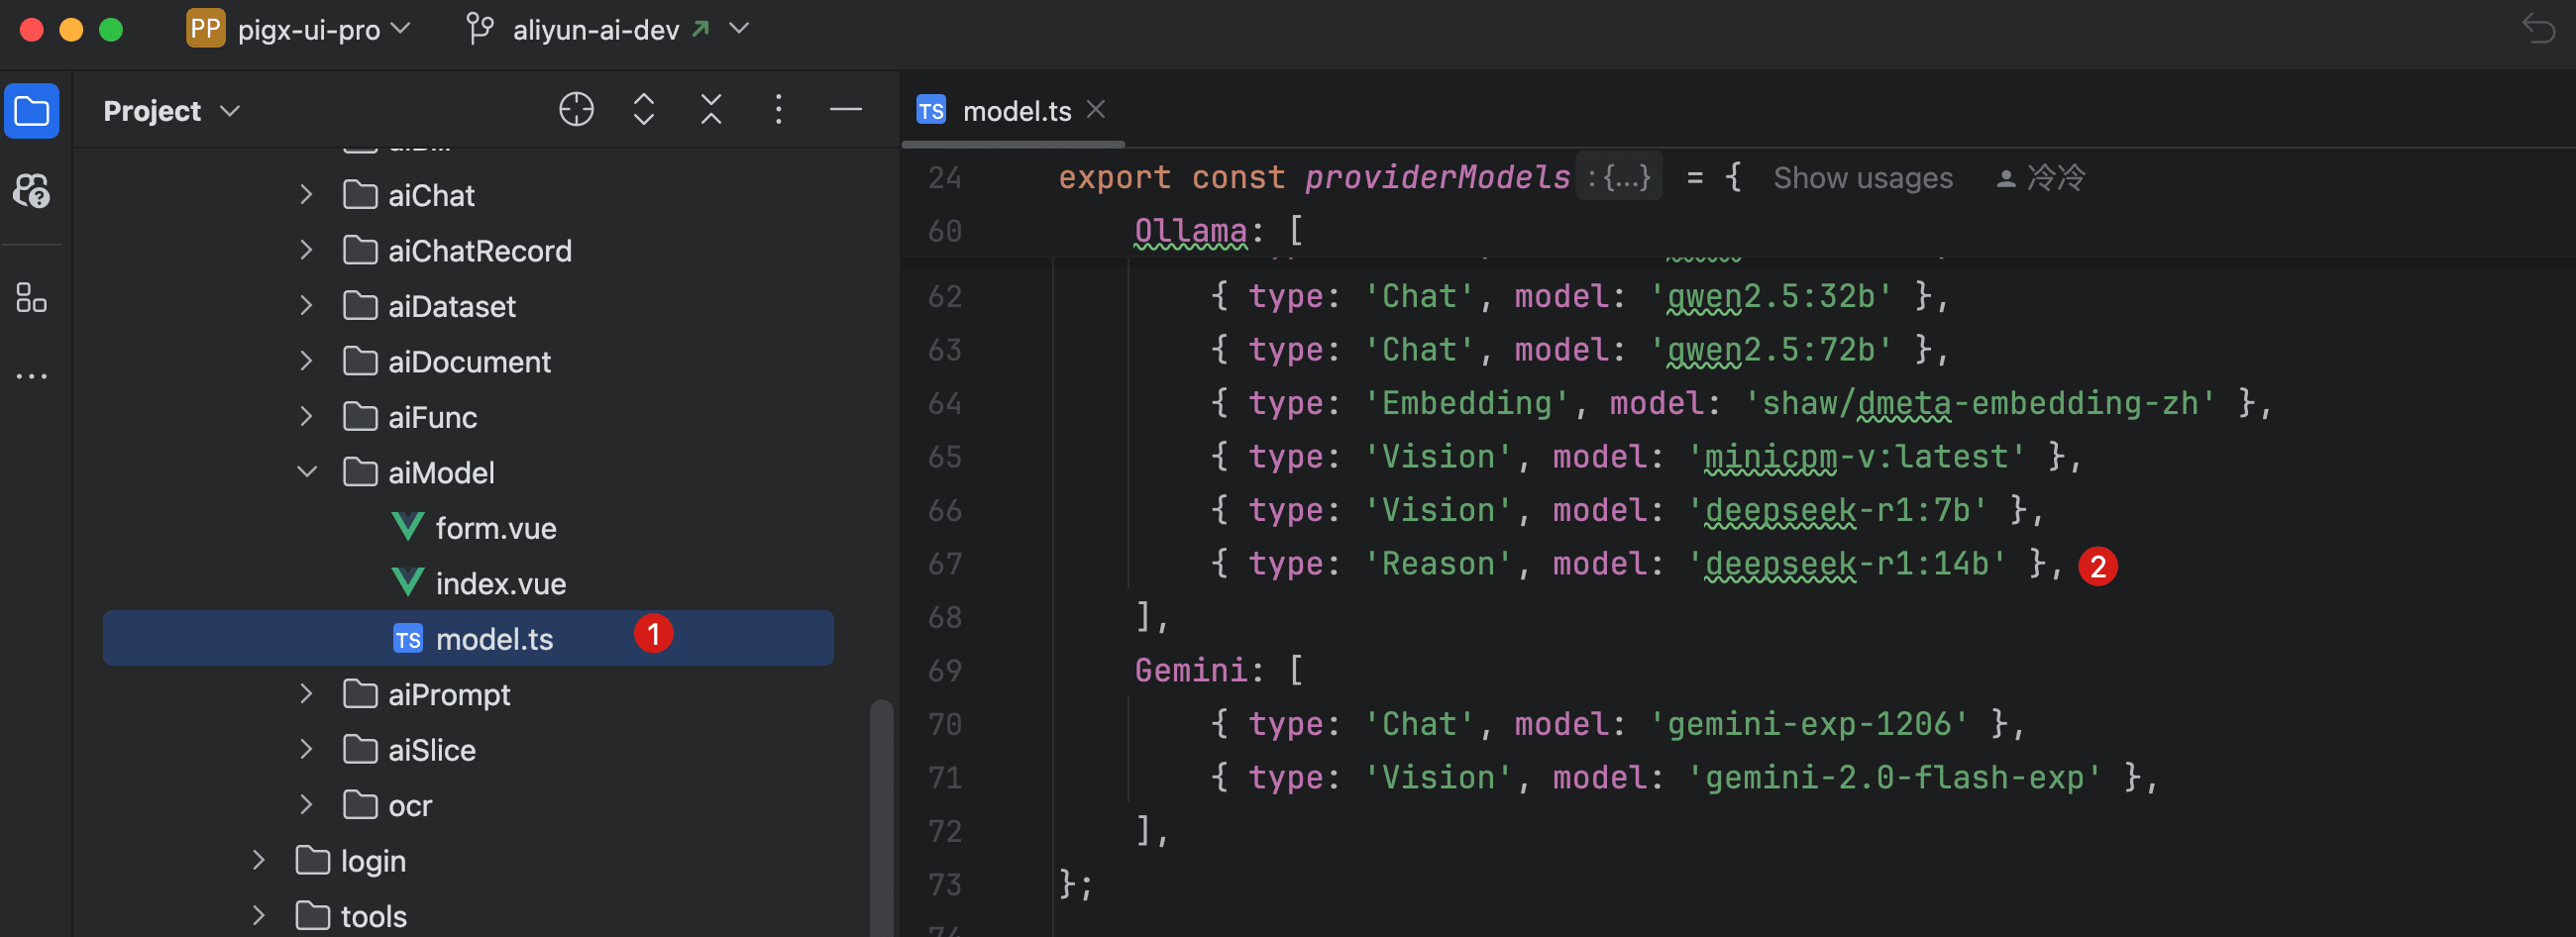
Task: Click 'Reason' type string on line 67
Action: (x=1438, y=564)
